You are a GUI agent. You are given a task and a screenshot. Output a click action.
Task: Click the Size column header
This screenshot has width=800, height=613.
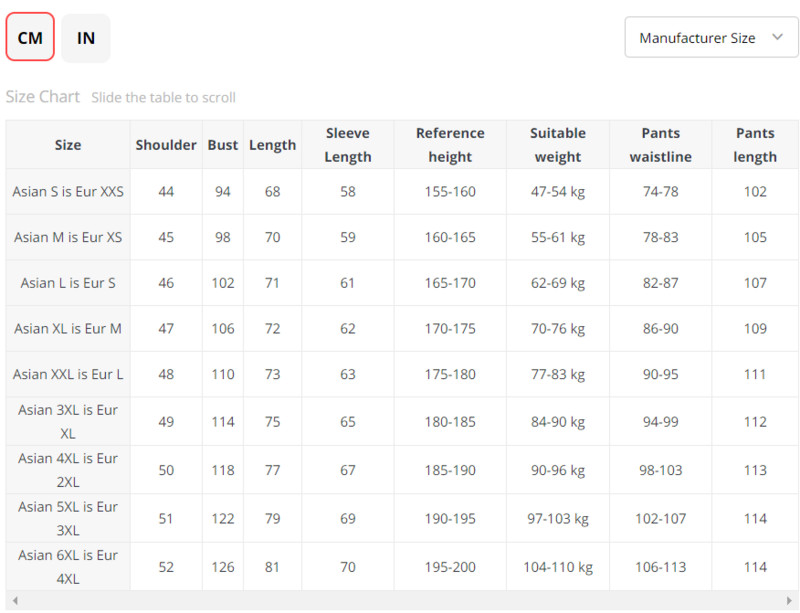(68, 145)
